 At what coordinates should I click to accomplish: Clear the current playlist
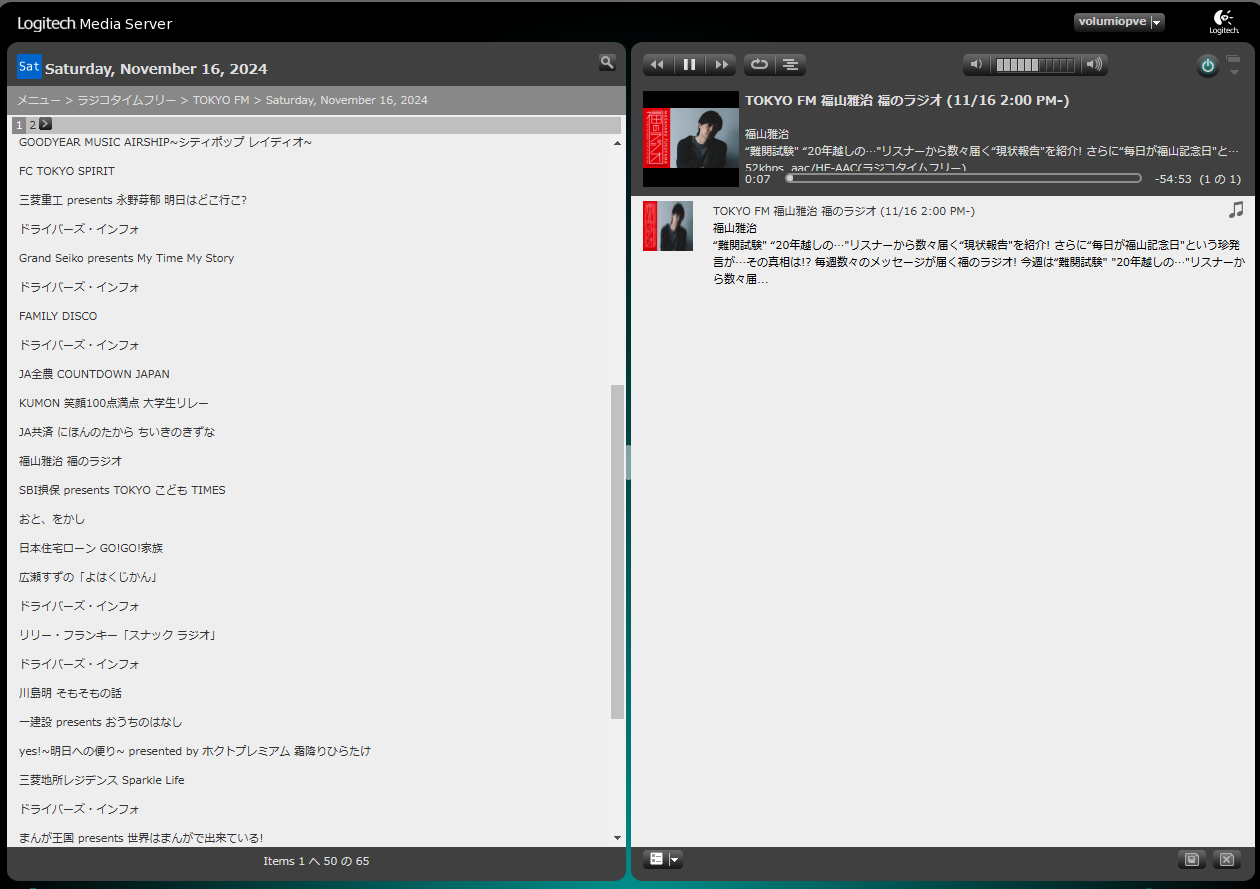1226,859
